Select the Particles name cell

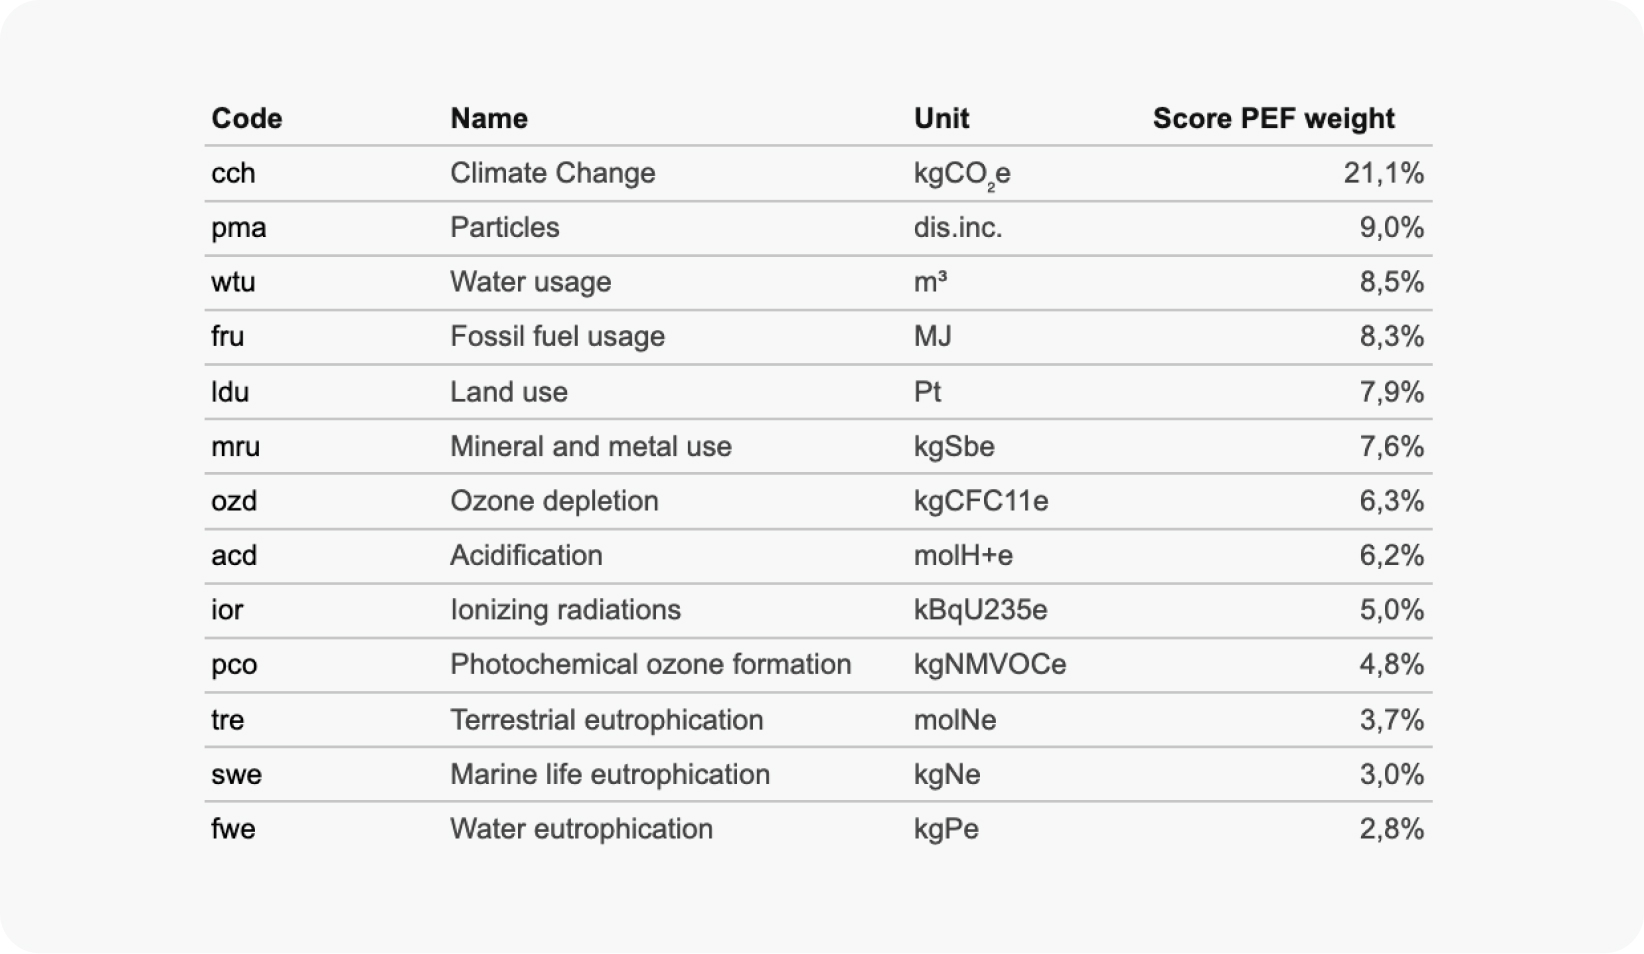504,227
